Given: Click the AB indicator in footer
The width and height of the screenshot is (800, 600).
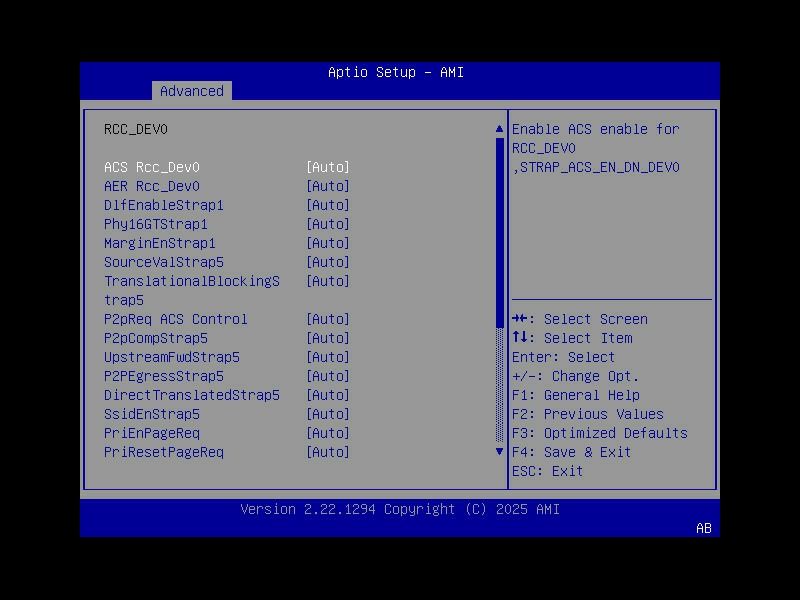Looking at the screenshot, I should pyautogui.click(x=704, y=529).
